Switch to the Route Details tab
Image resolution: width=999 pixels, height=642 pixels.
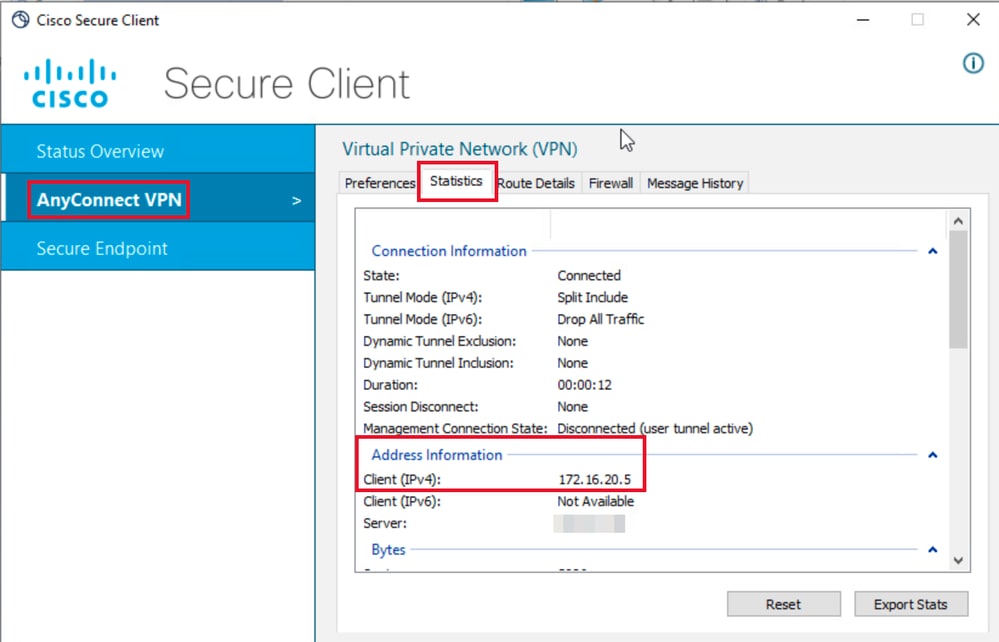536,183
